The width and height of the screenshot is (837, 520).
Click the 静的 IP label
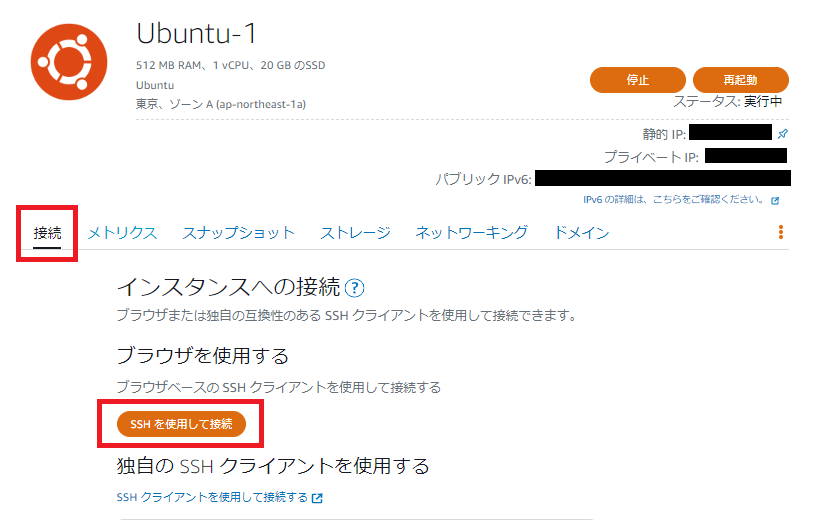[664, 134]
